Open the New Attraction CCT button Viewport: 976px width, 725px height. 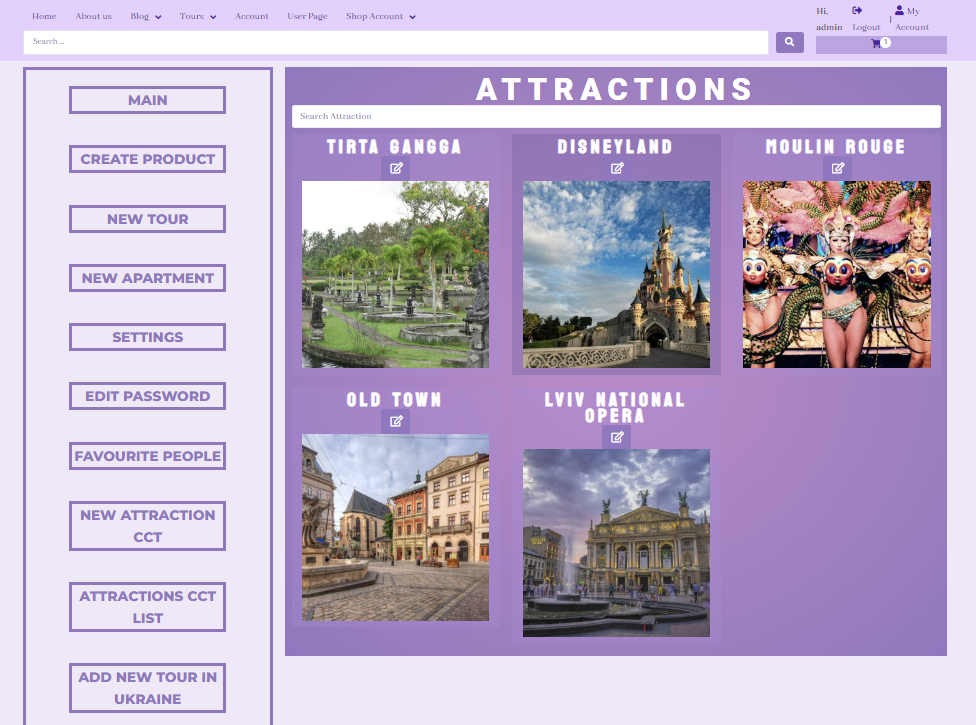pyautogui.click(x=147, y=526)
